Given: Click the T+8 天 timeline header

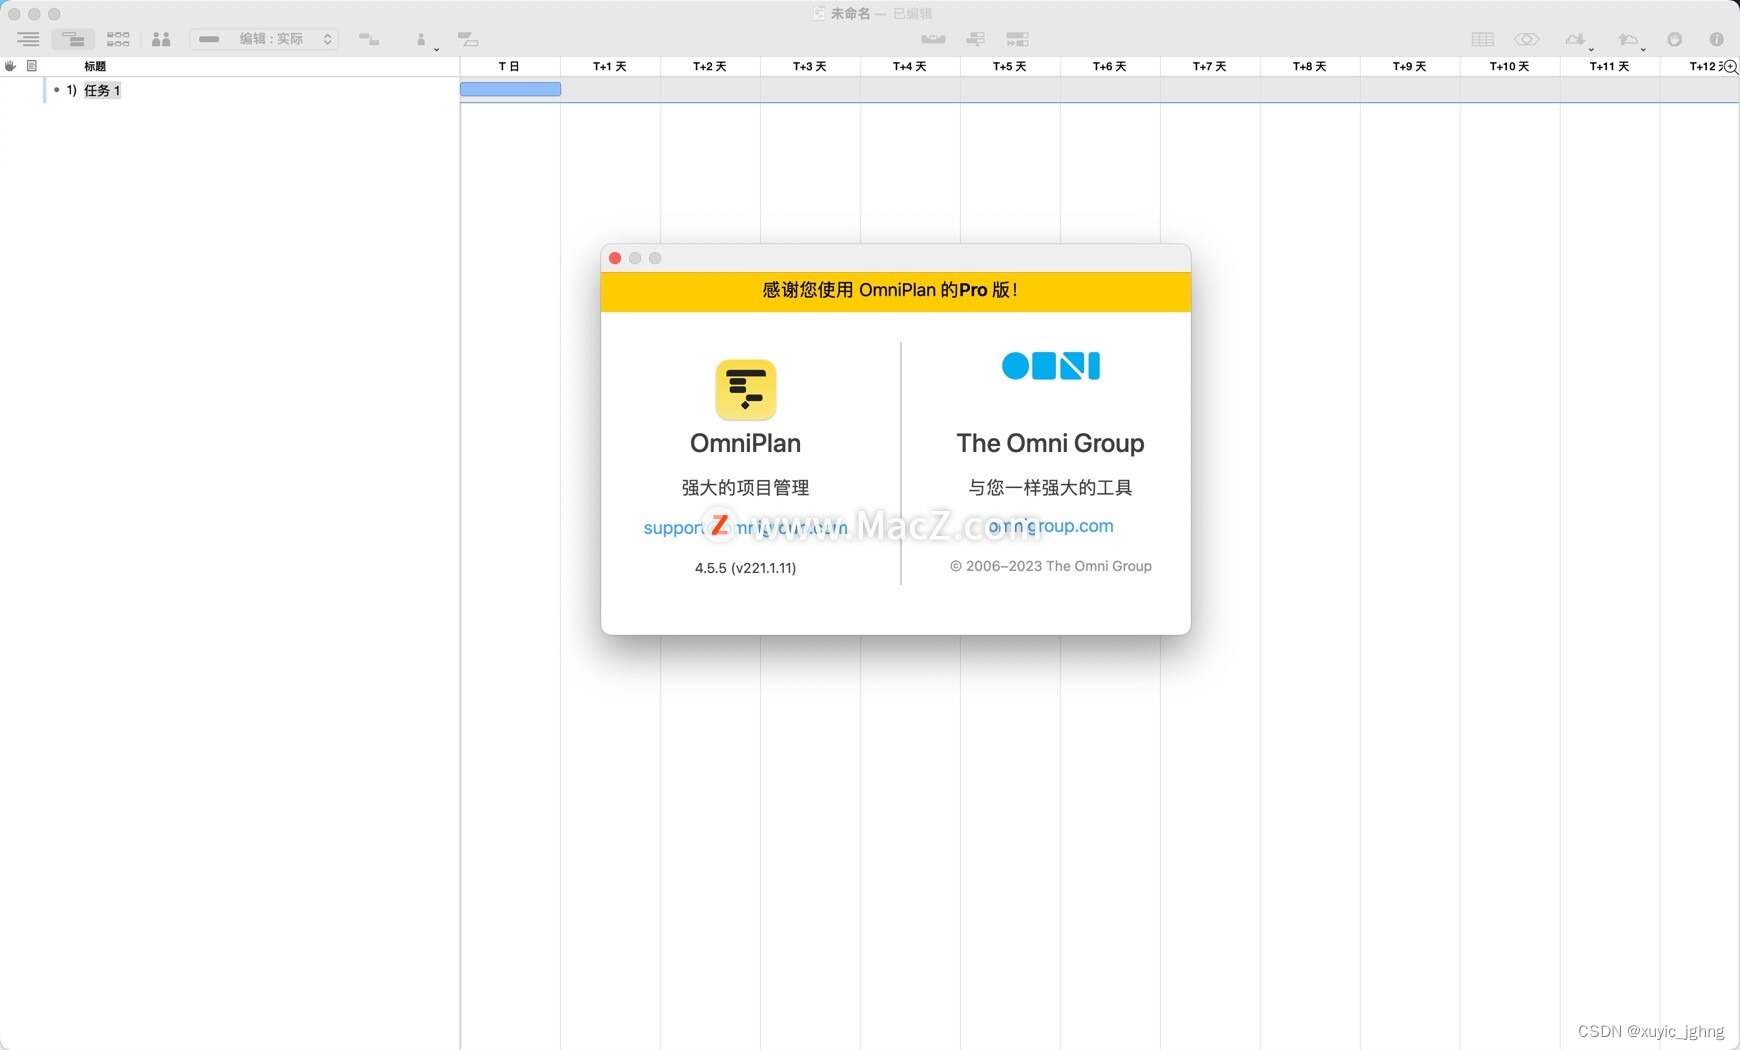Looking at the screenshot, I should coord(1310,66).
